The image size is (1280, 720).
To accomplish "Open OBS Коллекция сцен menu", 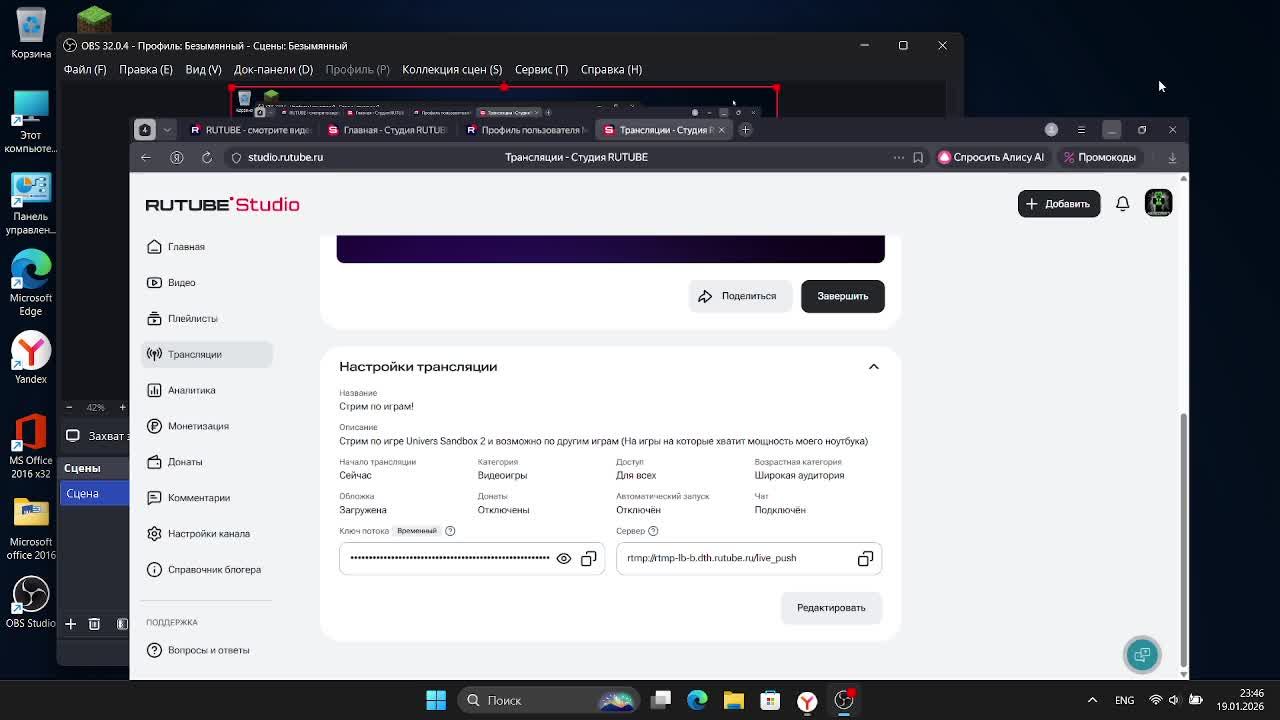I will coord(452,70).
